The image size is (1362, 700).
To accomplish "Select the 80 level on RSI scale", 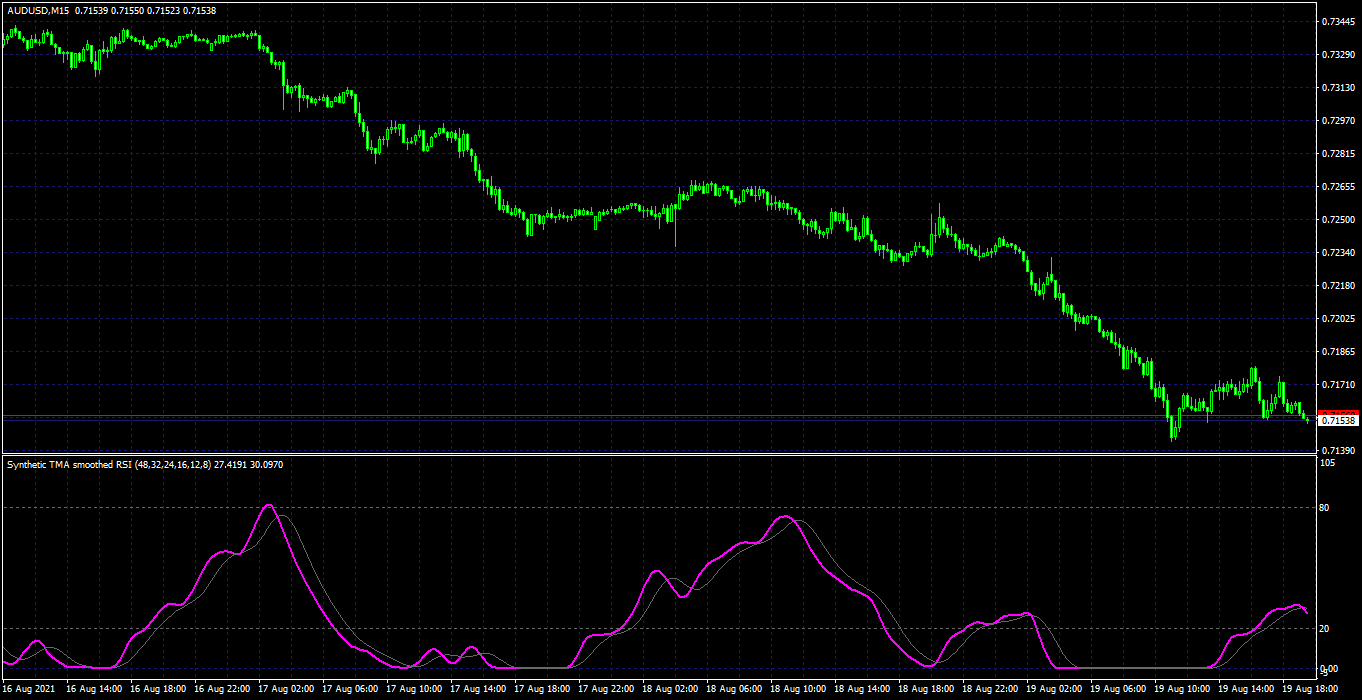I will pyautogui.click(x=1326, y=508).
